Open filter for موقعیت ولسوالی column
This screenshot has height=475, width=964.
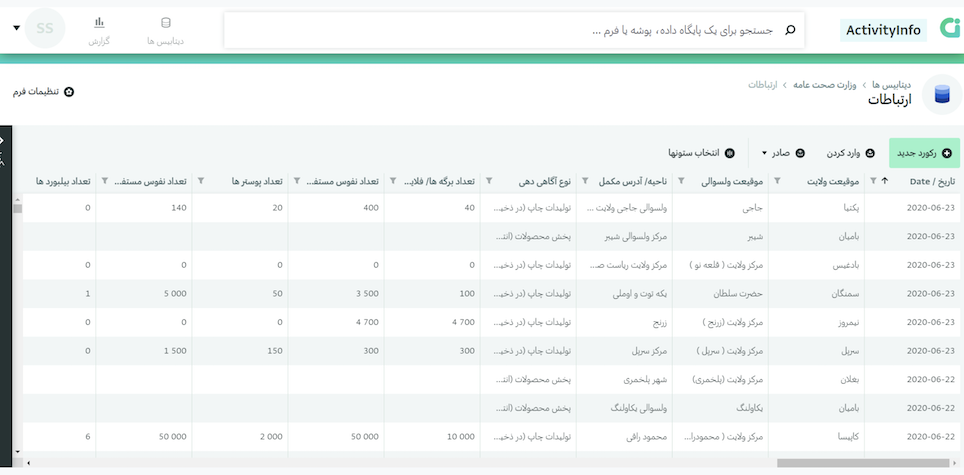[681, 181]
